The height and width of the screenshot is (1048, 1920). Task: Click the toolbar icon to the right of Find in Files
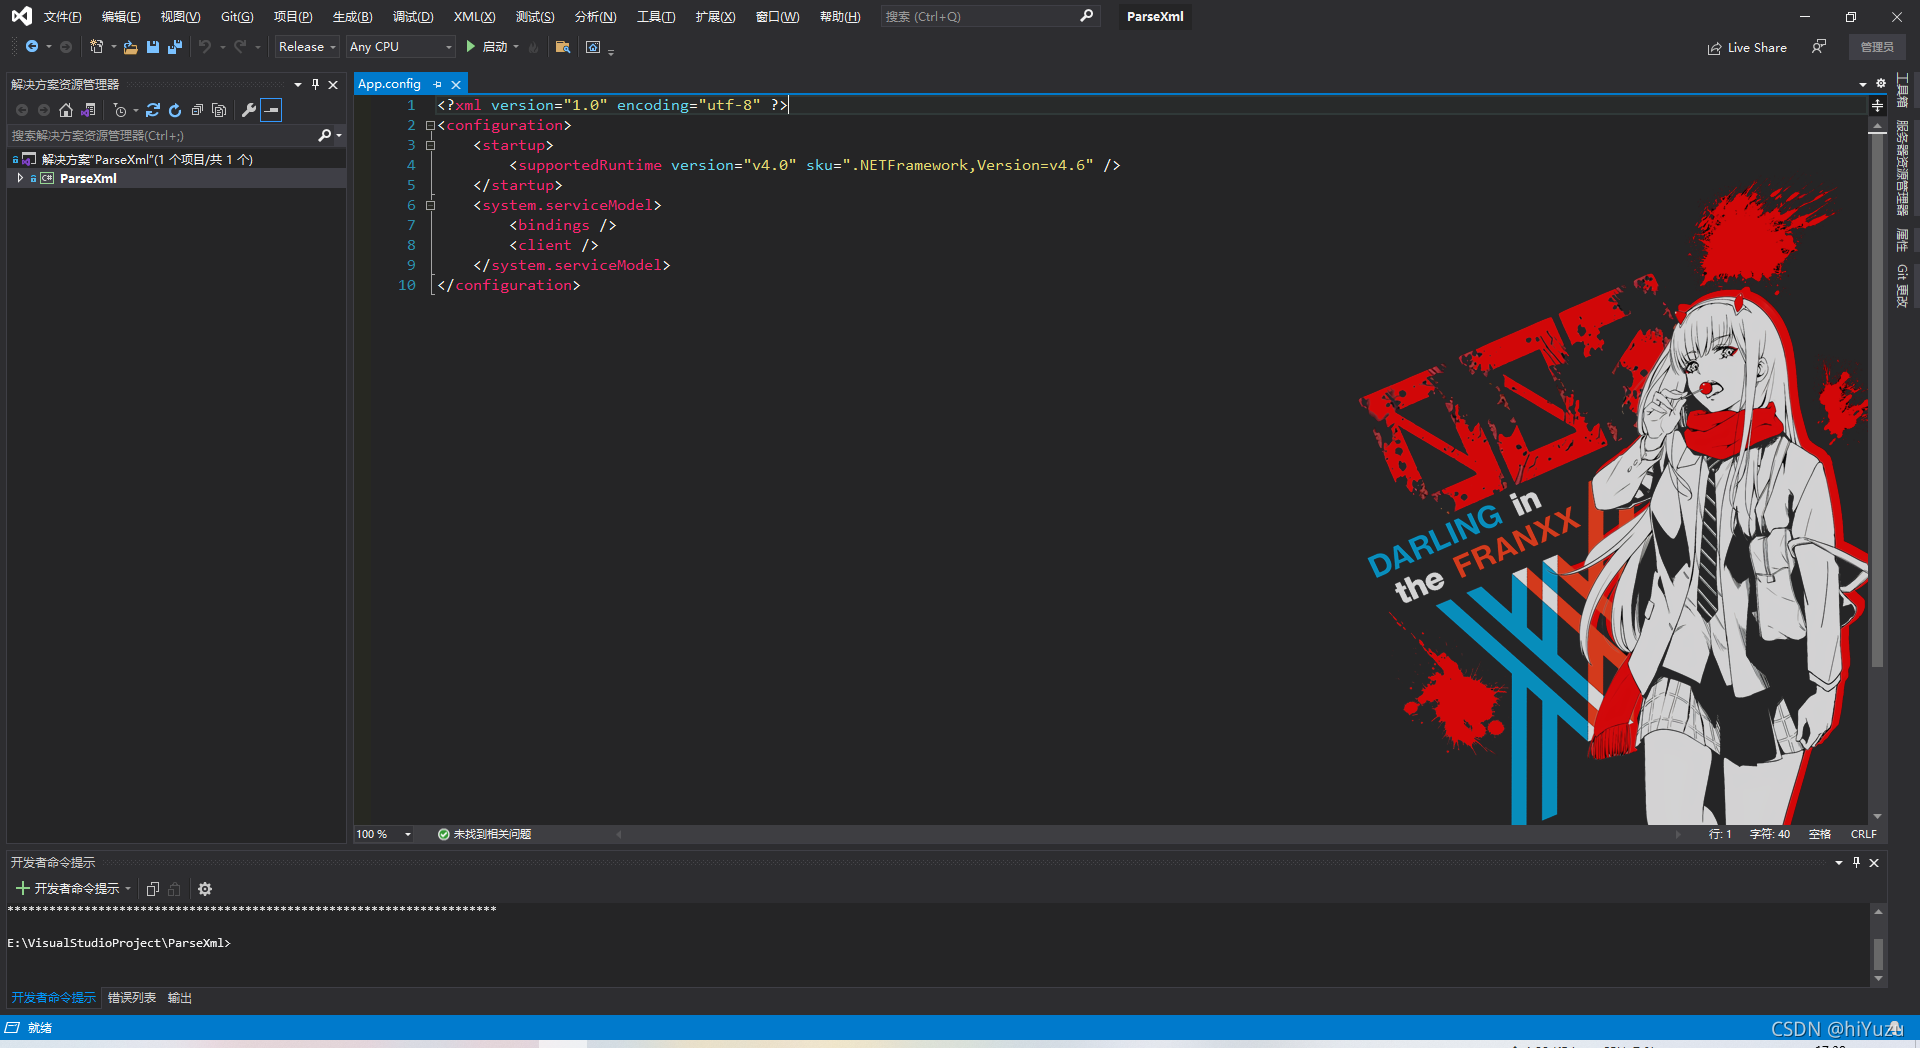[593, 47]
